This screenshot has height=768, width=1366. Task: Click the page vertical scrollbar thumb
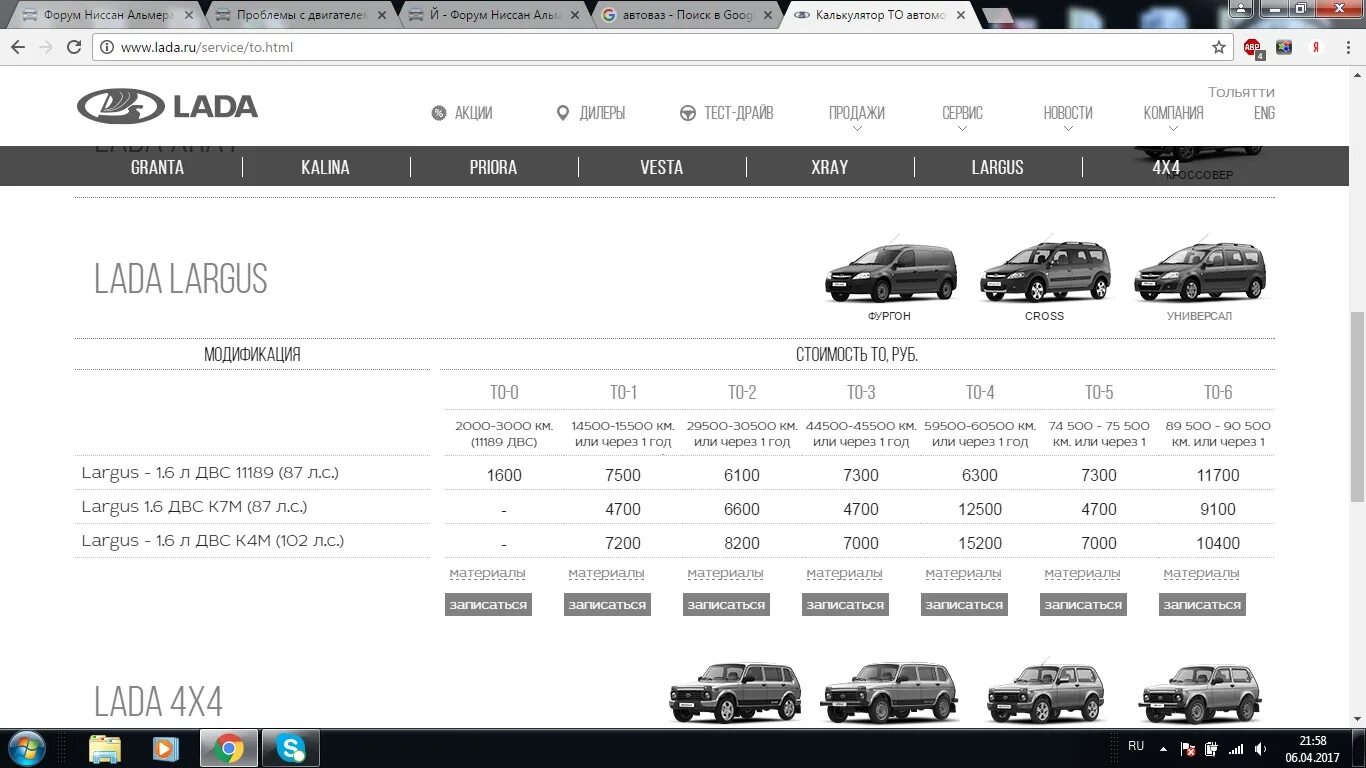1357,407
